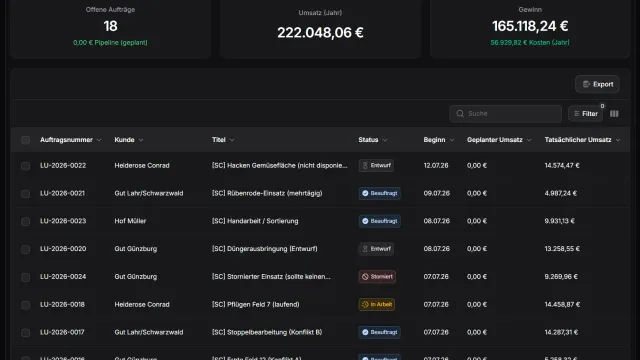Click start date 09.07.26
This screenshot has height=360, width=640.
(x=436, y=193)
